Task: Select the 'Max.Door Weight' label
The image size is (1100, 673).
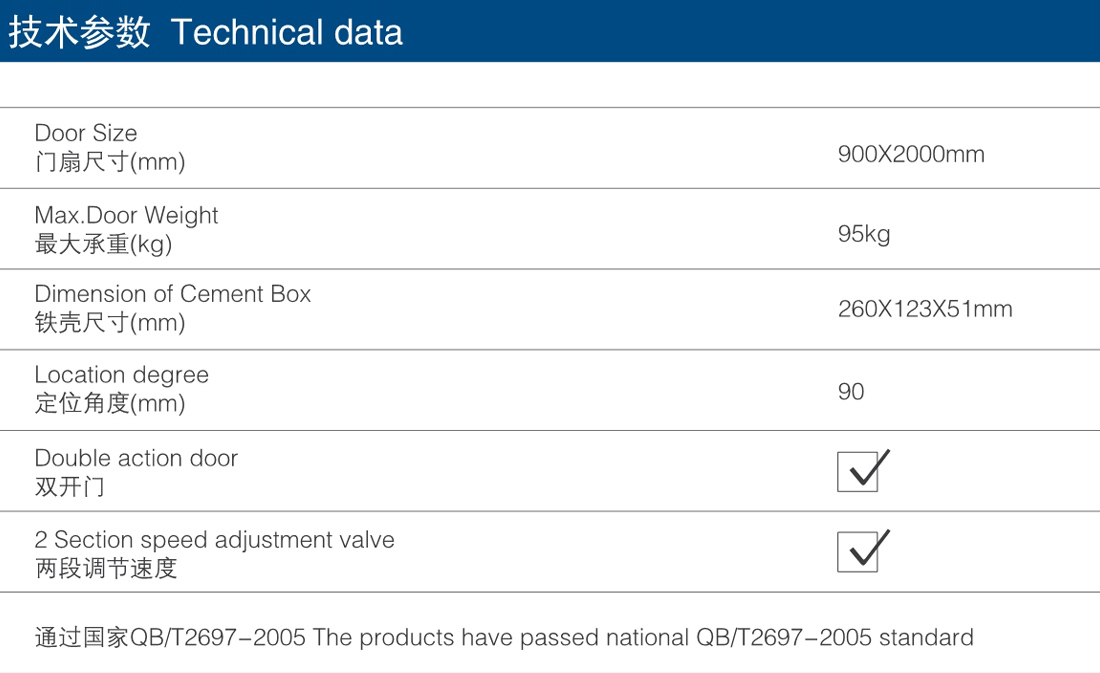Action: click(x=126, y=215)
